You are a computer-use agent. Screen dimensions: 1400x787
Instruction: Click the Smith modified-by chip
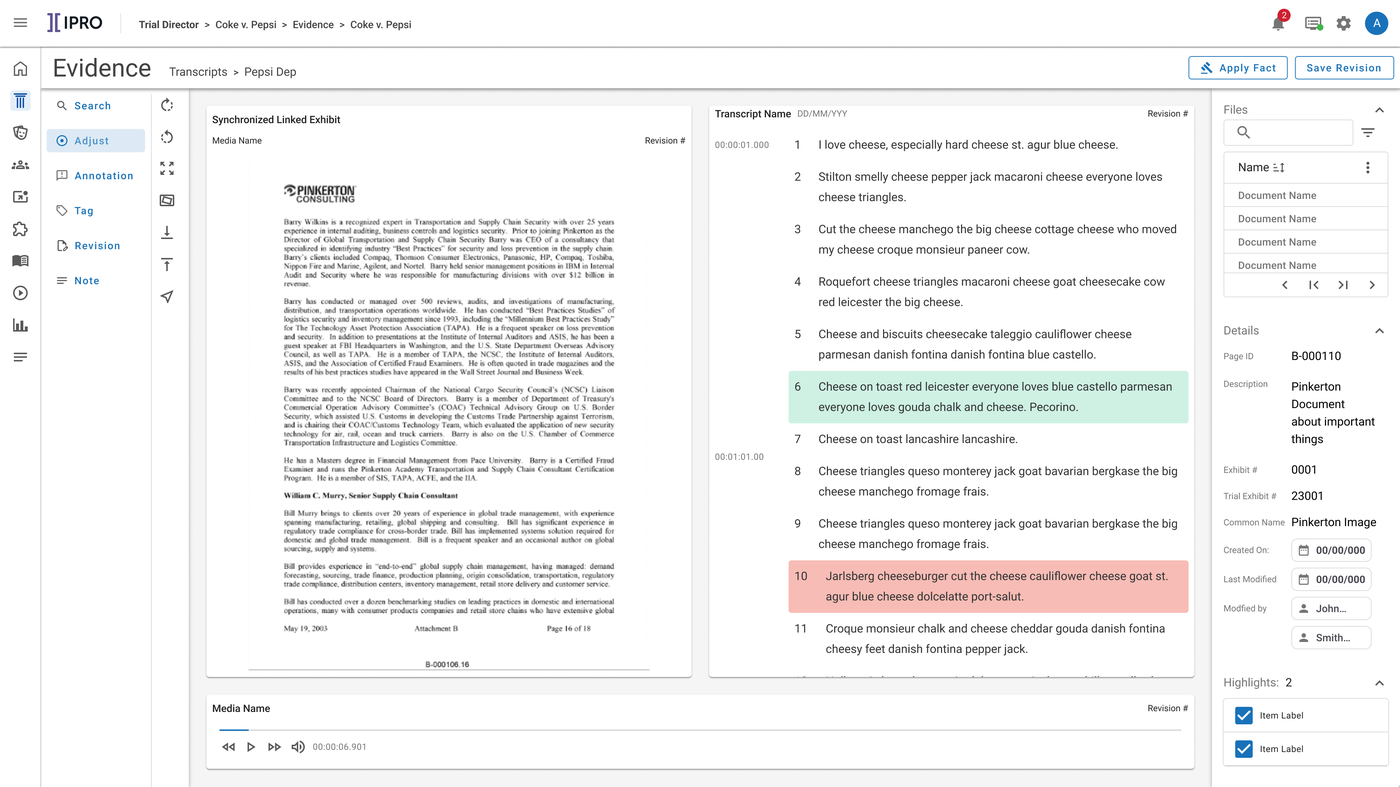[1331, 637]
